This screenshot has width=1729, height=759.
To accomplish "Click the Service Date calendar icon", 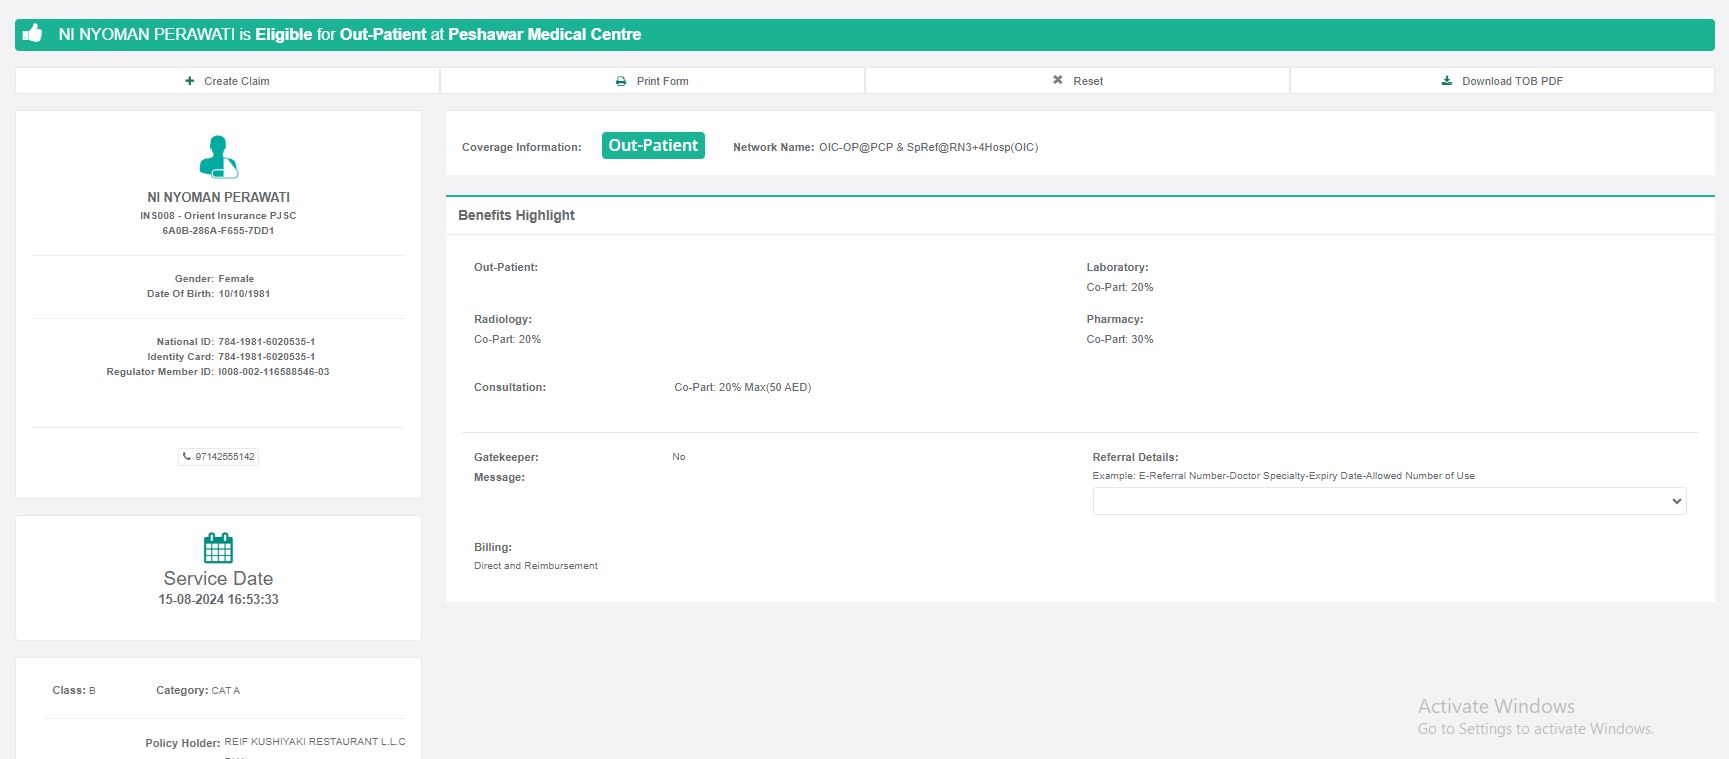I will point(218,548).
